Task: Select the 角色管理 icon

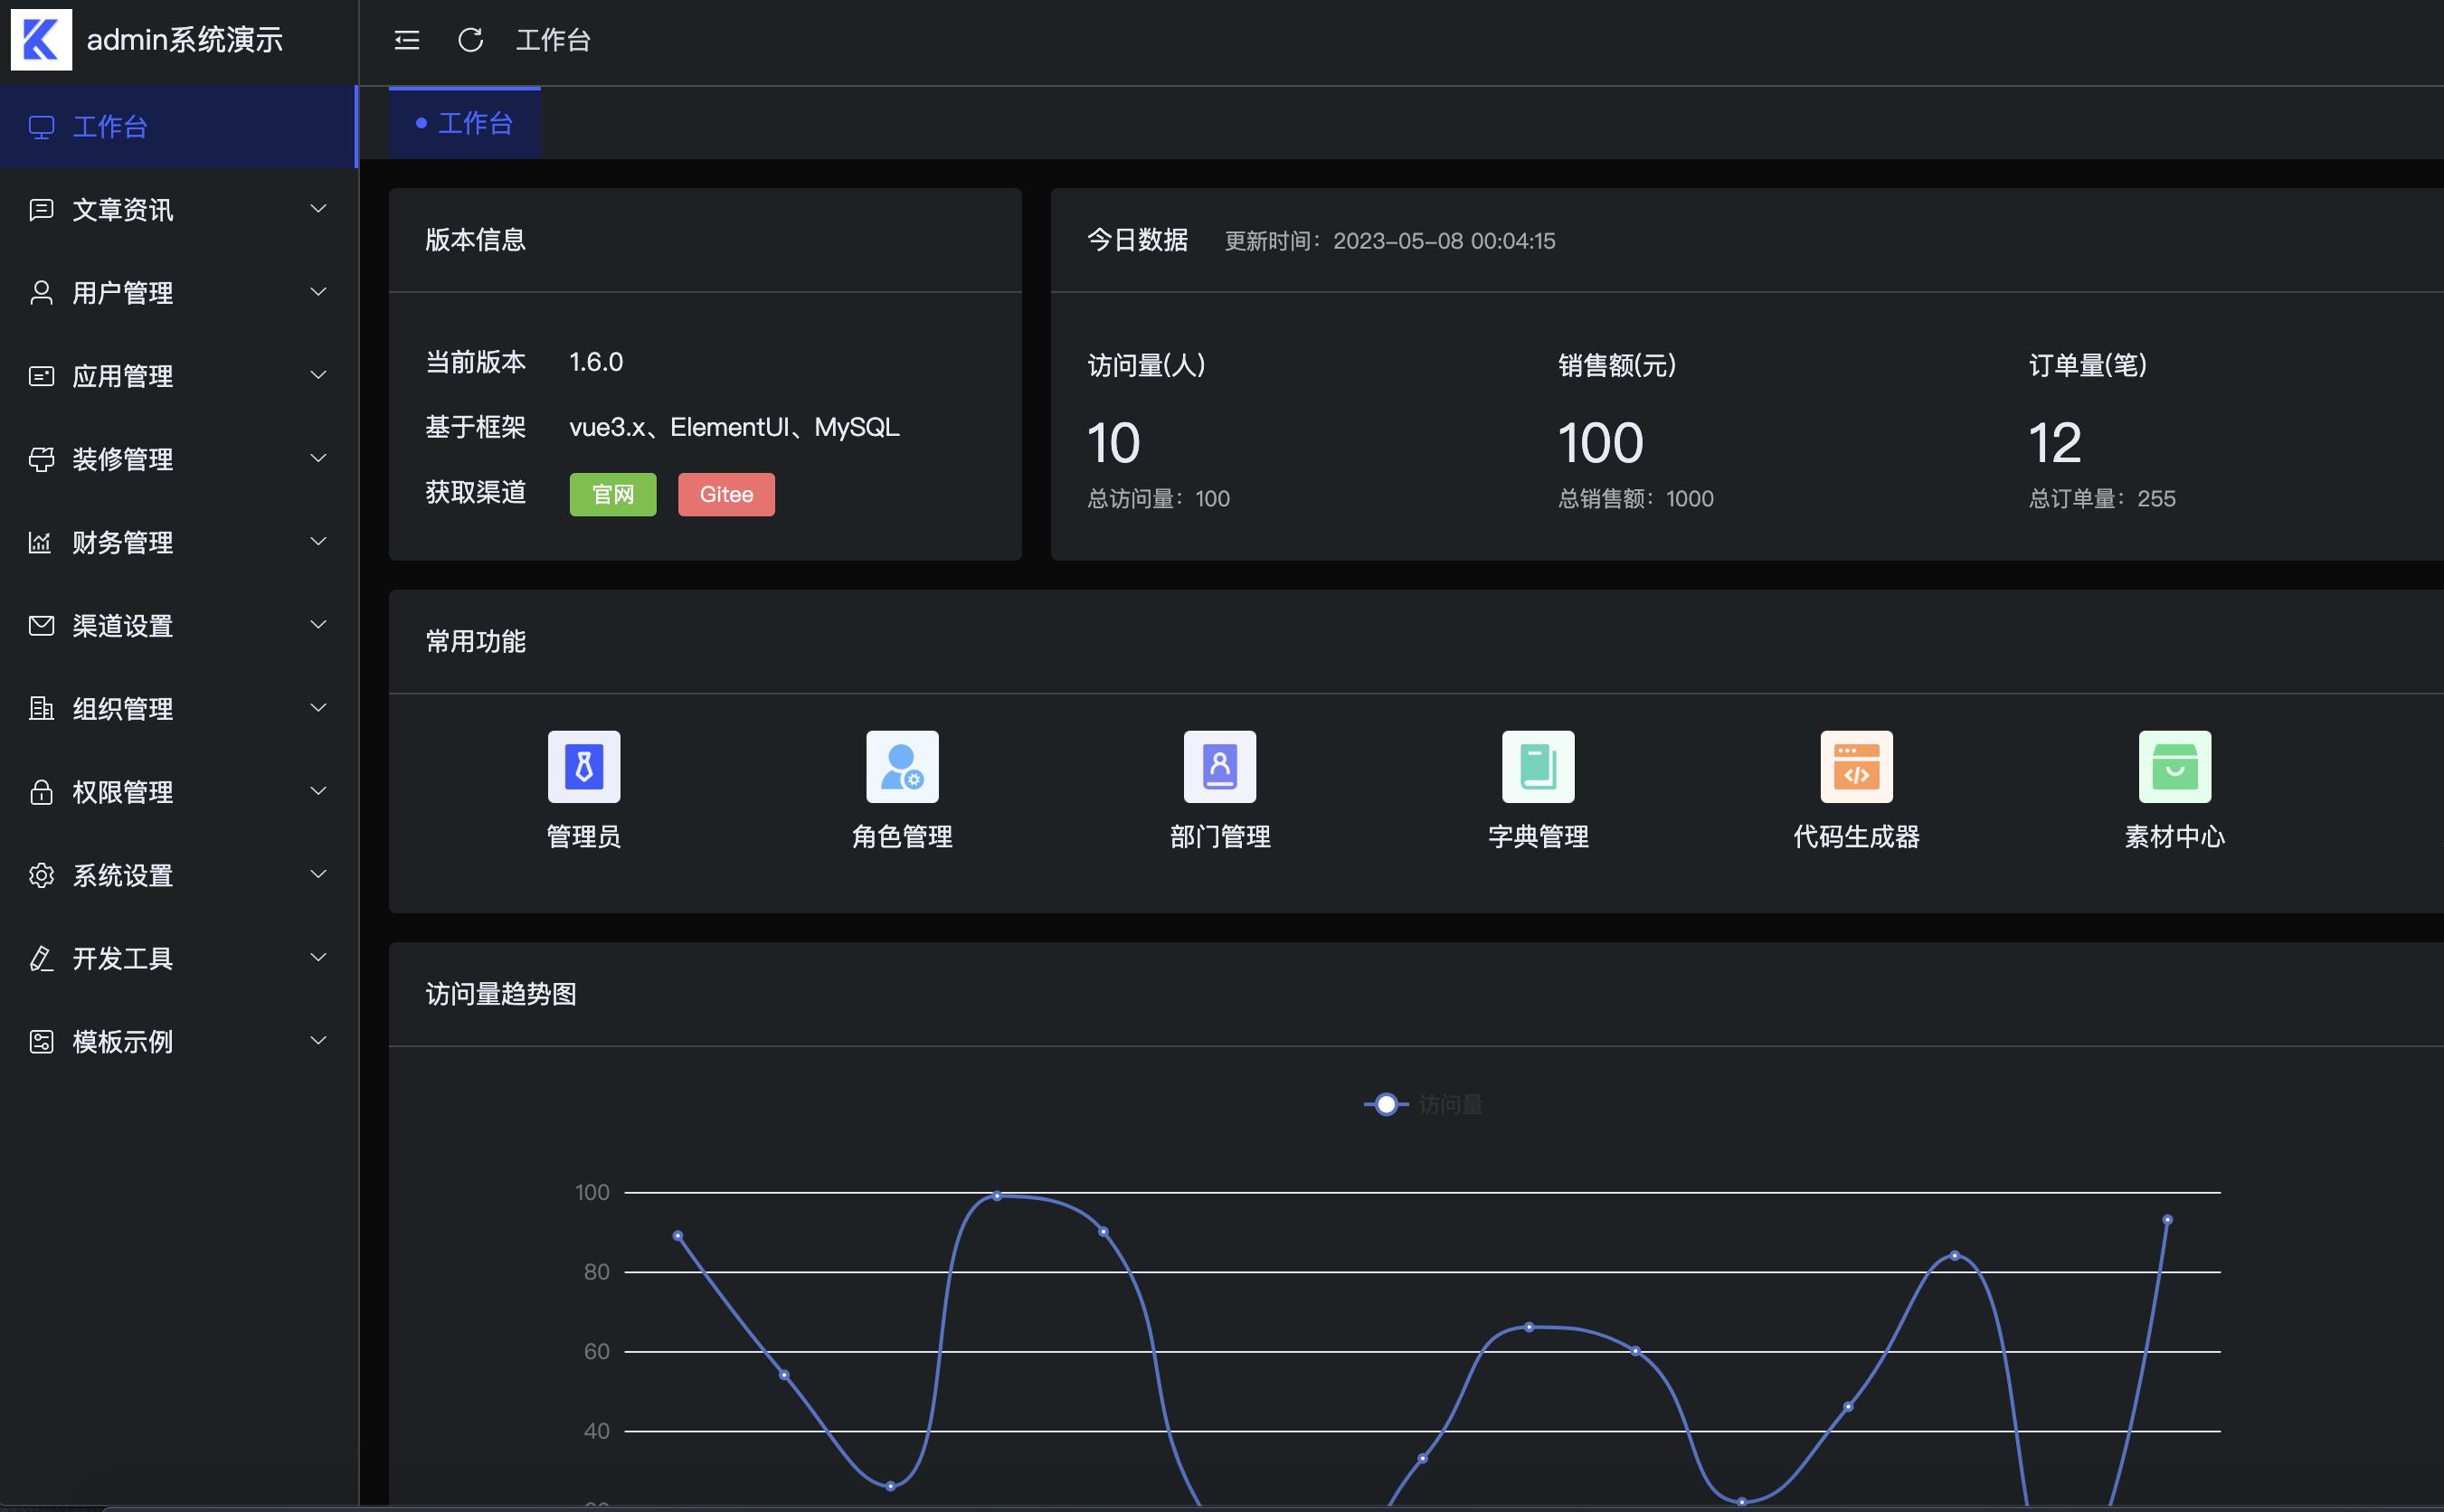Action: [x=901, y=766]
